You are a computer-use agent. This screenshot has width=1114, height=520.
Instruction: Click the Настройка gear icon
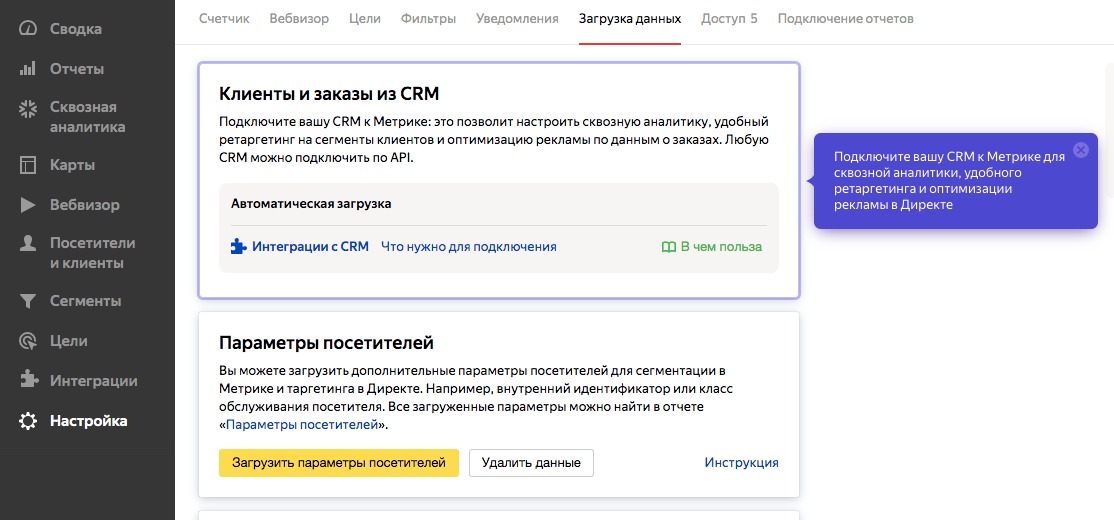coord(28,421)
